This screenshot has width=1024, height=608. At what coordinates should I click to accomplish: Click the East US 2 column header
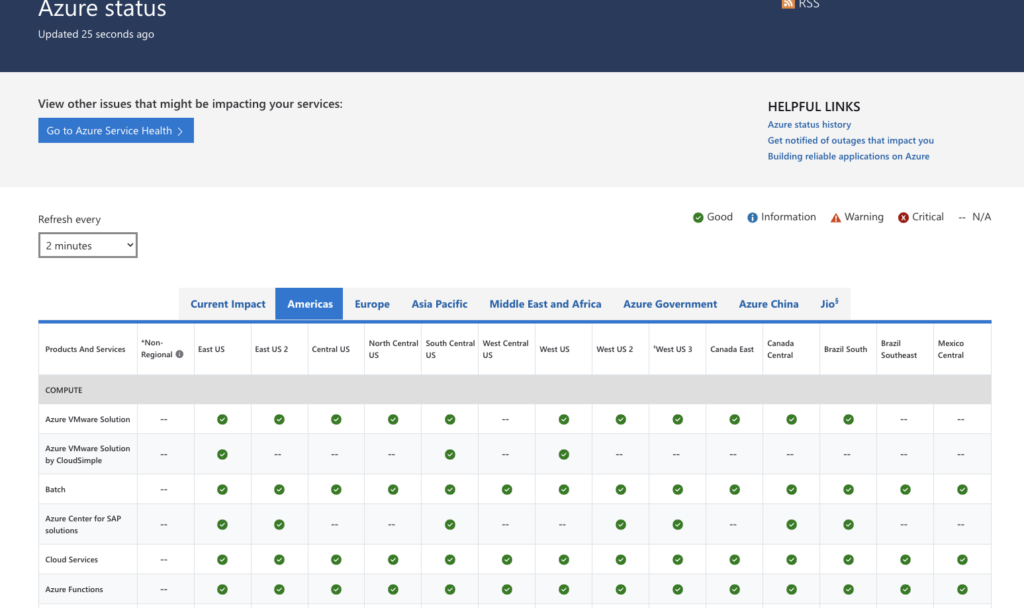click(271, 349)
